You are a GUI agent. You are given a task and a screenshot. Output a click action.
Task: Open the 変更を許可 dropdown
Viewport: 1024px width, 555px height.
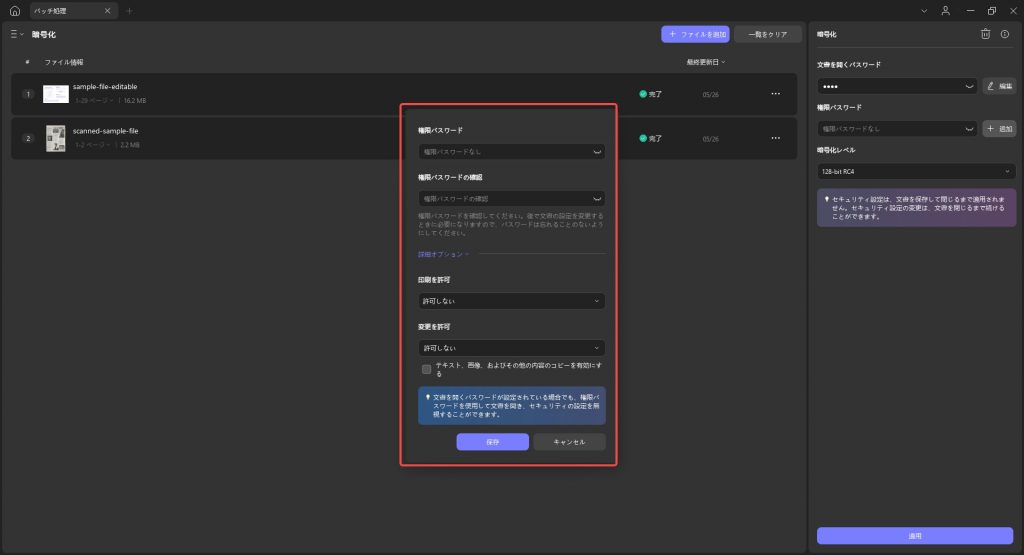click(511, 348)
